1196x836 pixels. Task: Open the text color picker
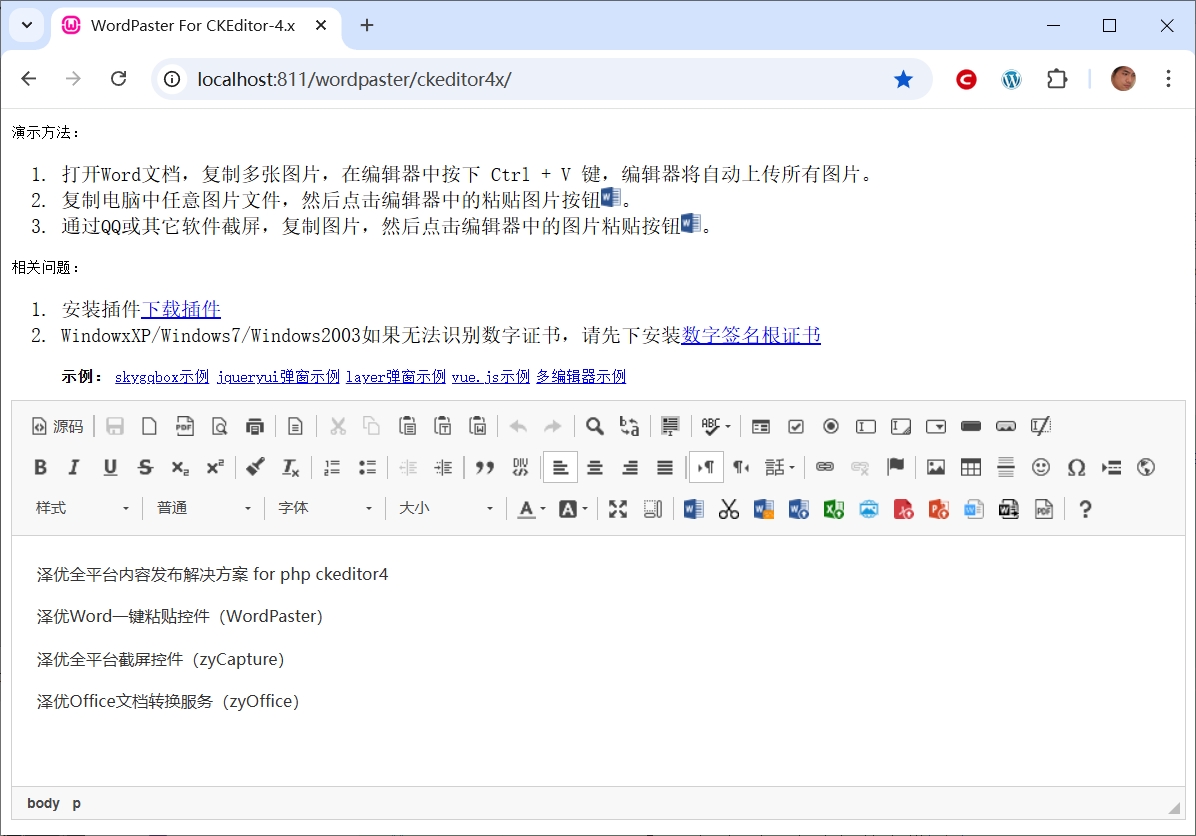coord(531,509)
